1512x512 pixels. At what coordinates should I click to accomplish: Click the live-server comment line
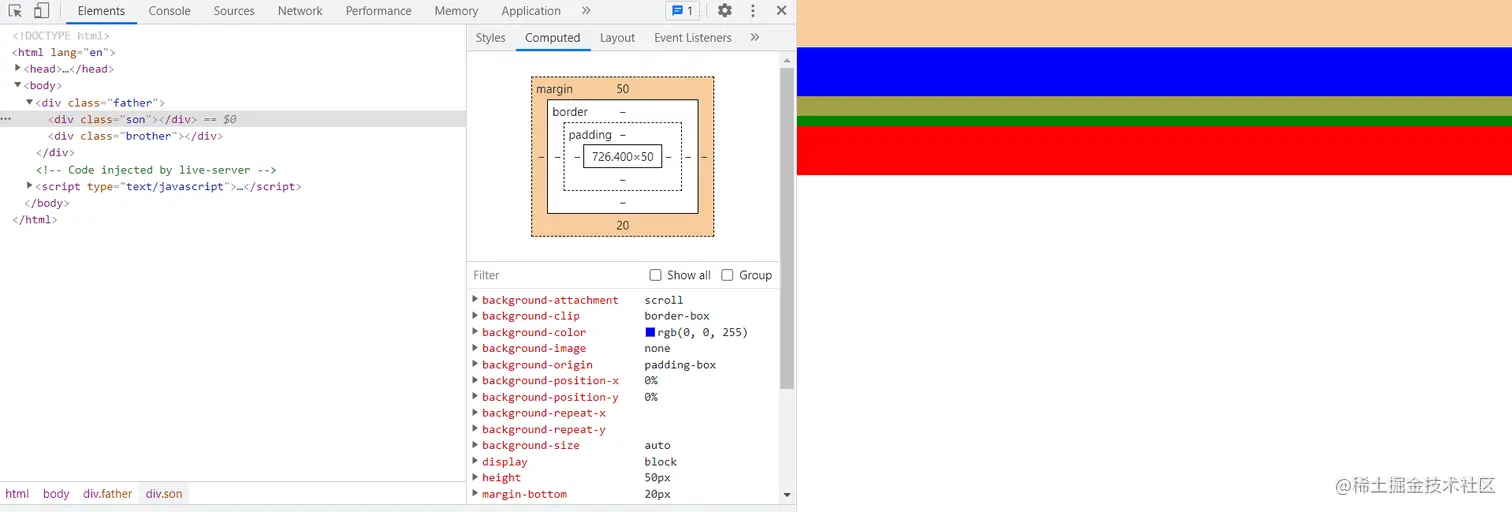156,170
